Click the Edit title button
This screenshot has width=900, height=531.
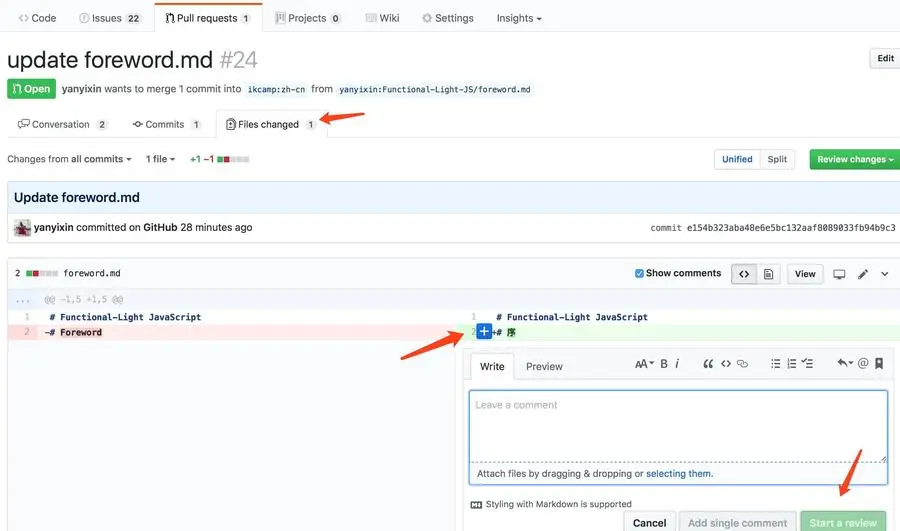(885, 58)
